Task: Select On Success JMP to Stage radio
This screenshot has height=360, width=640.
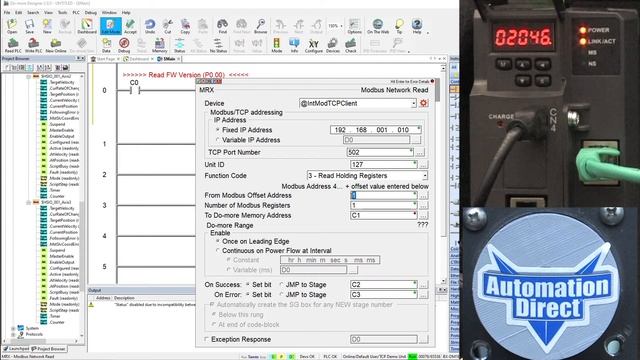Action: coord(281,284)
